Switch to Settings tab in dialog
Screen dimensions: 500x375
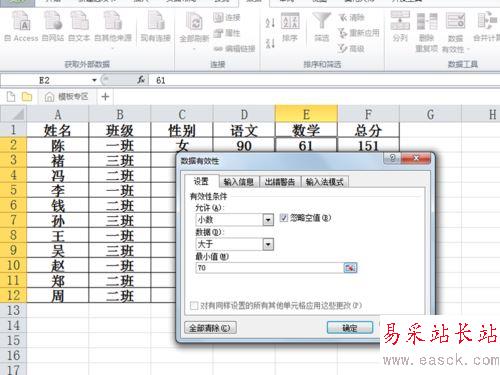coord(201,181)
